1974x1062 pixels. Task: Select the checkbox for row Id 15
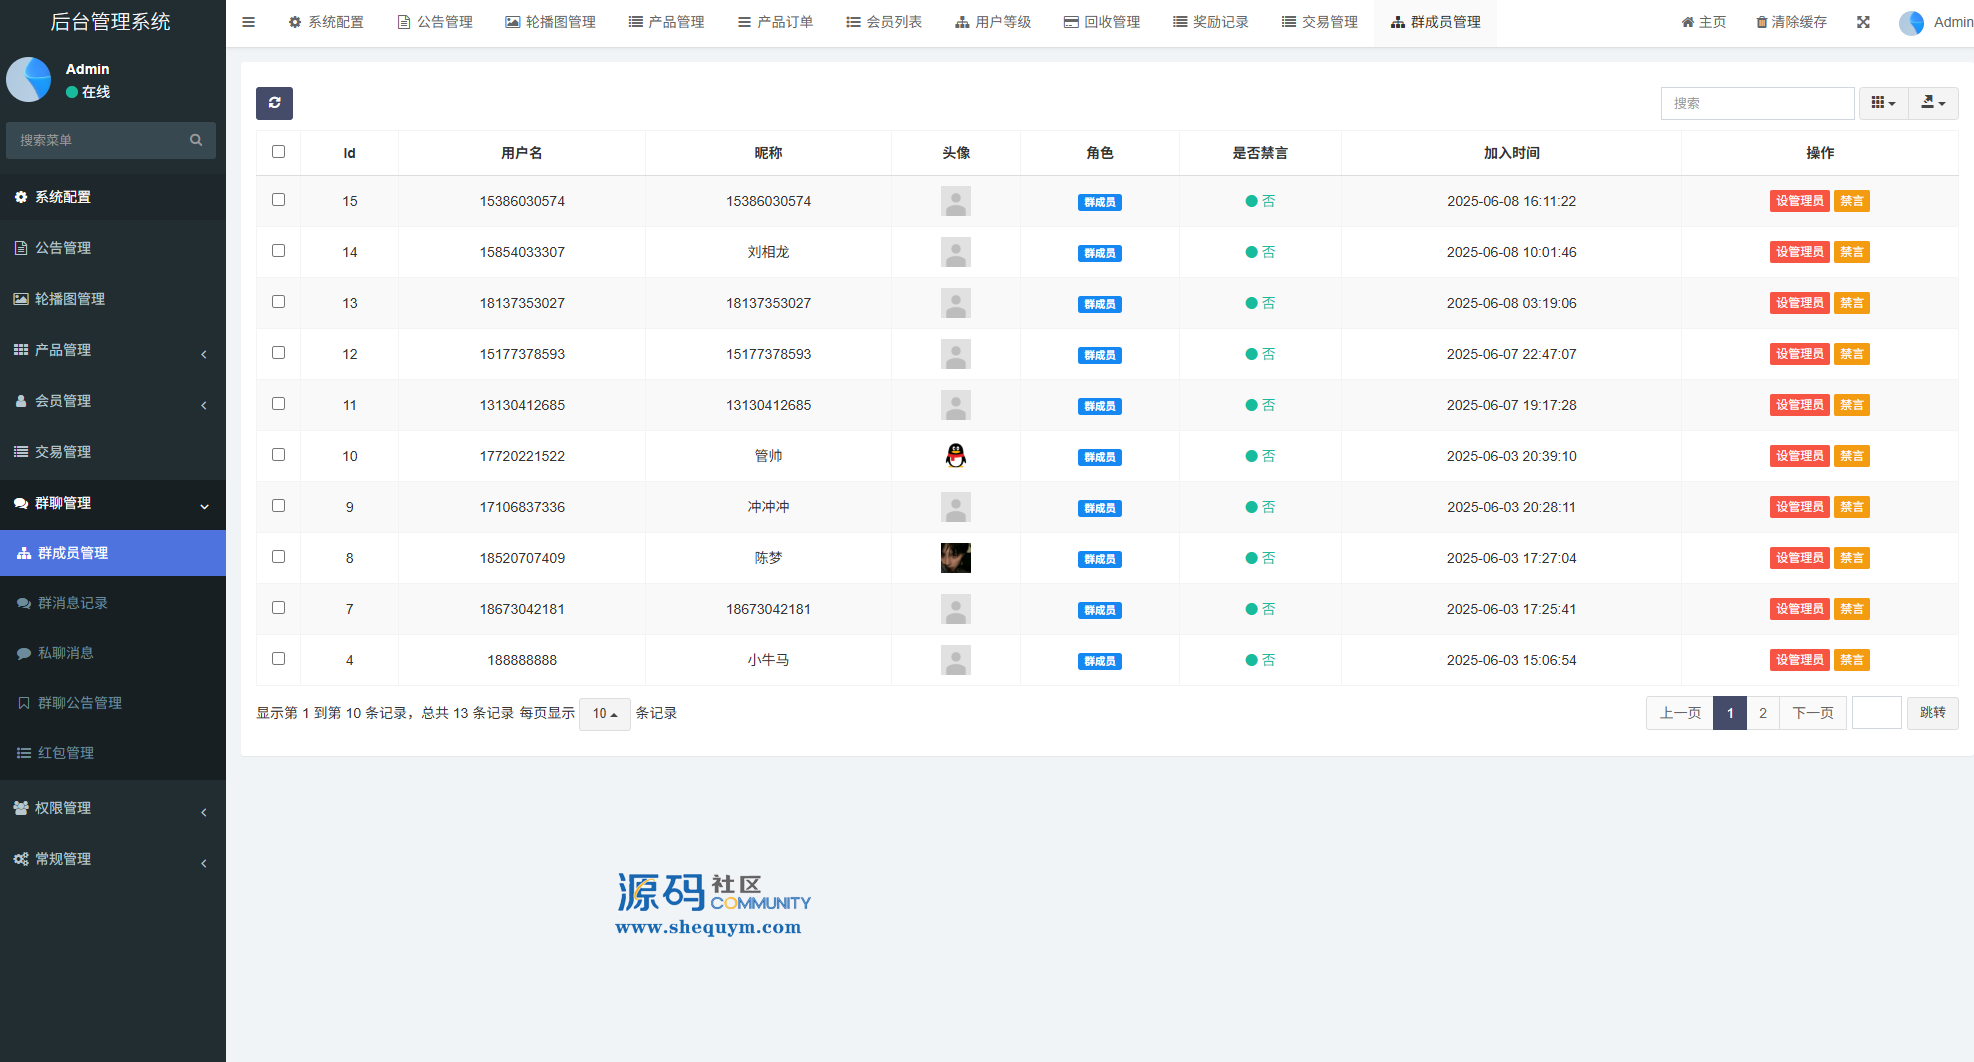[x=278, y=200]
